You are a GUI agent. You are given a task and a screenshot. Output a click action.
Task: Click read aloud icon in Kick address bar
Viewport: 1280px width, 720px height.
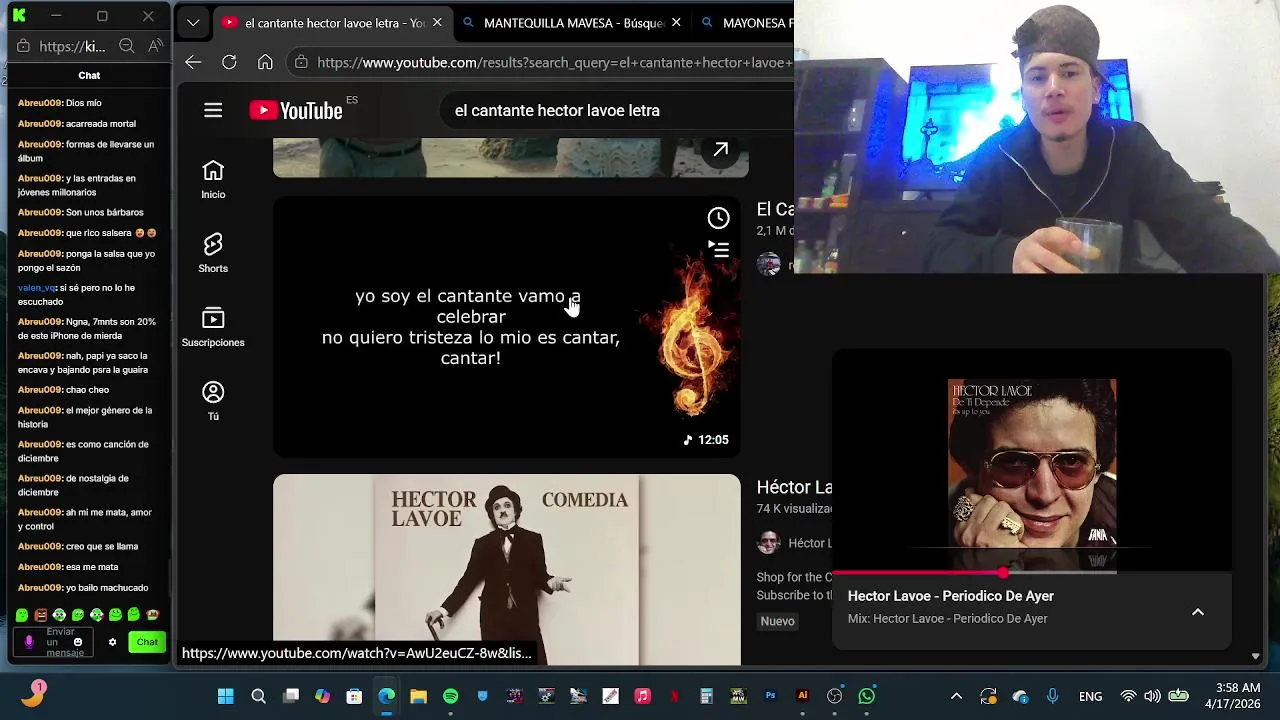(x=155, y=46)
